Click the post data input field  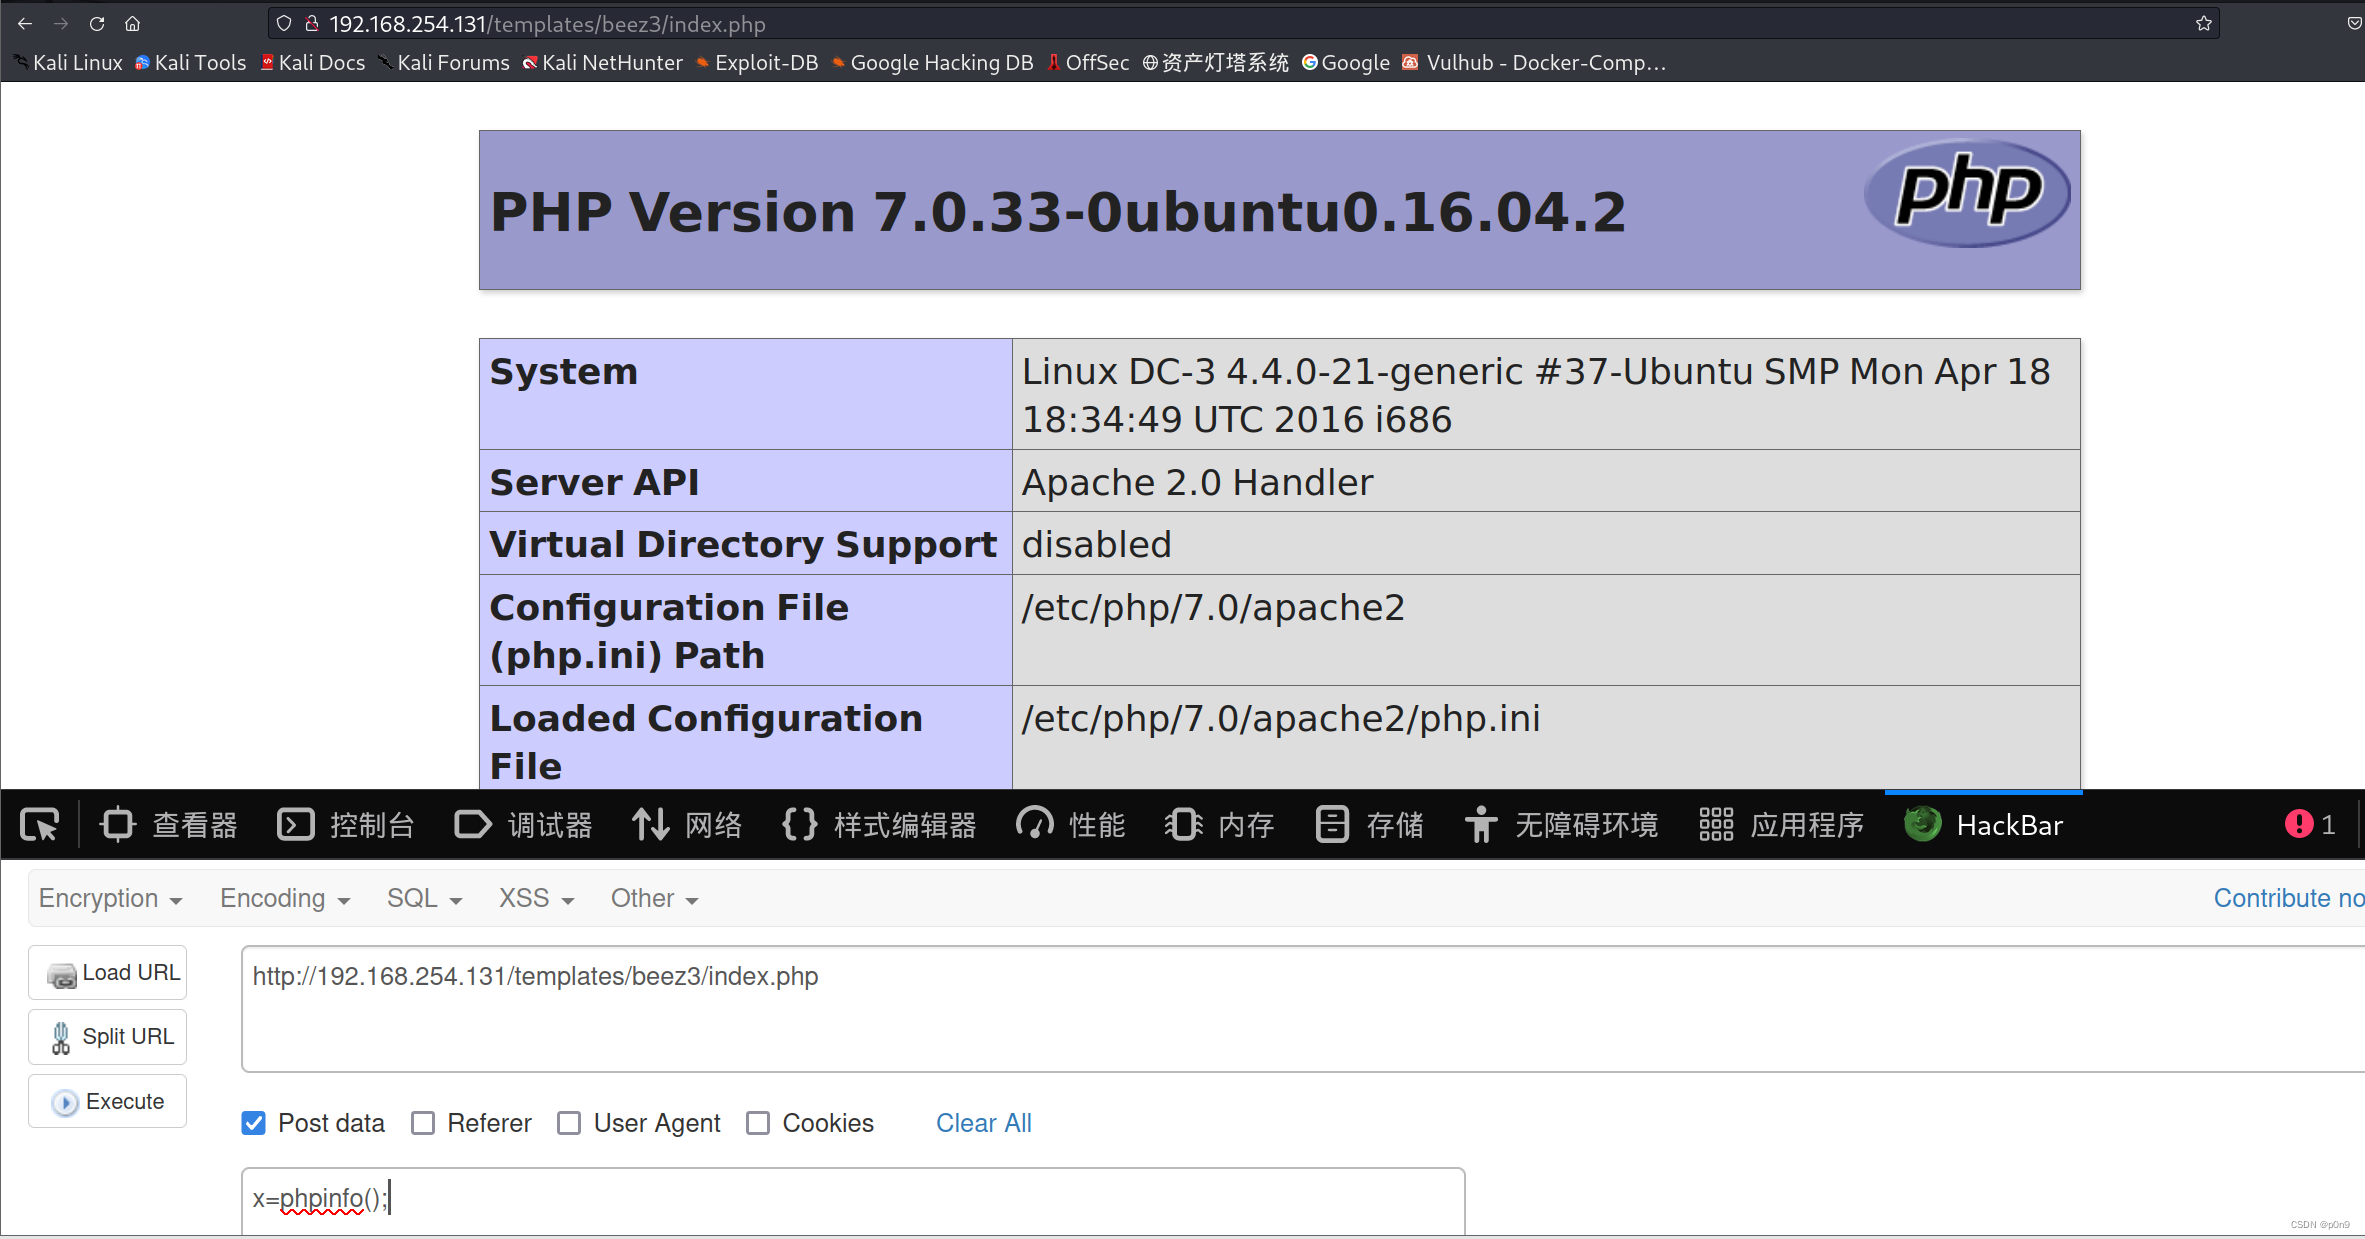coord(852,1198)
